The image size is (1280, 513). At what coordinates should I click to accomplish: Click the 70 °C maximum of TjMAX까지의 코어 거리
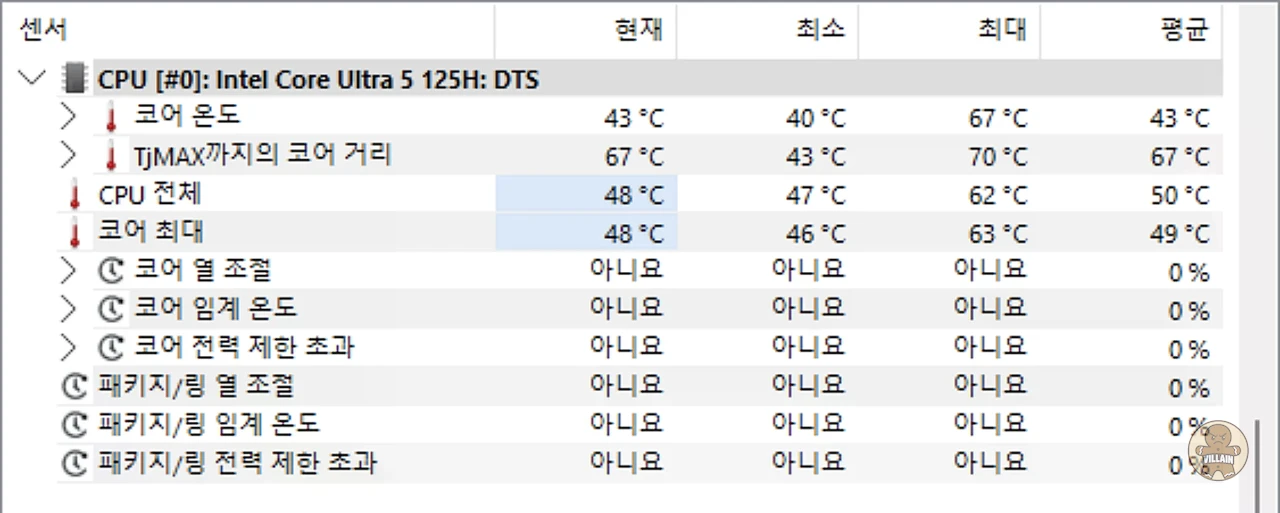[x=998, y=157]
